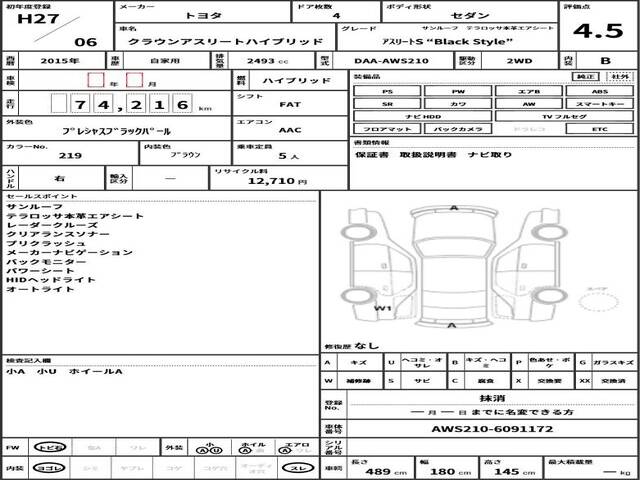Click the スマートキー equipment box
640x480 pixels.
click(600, 104)
